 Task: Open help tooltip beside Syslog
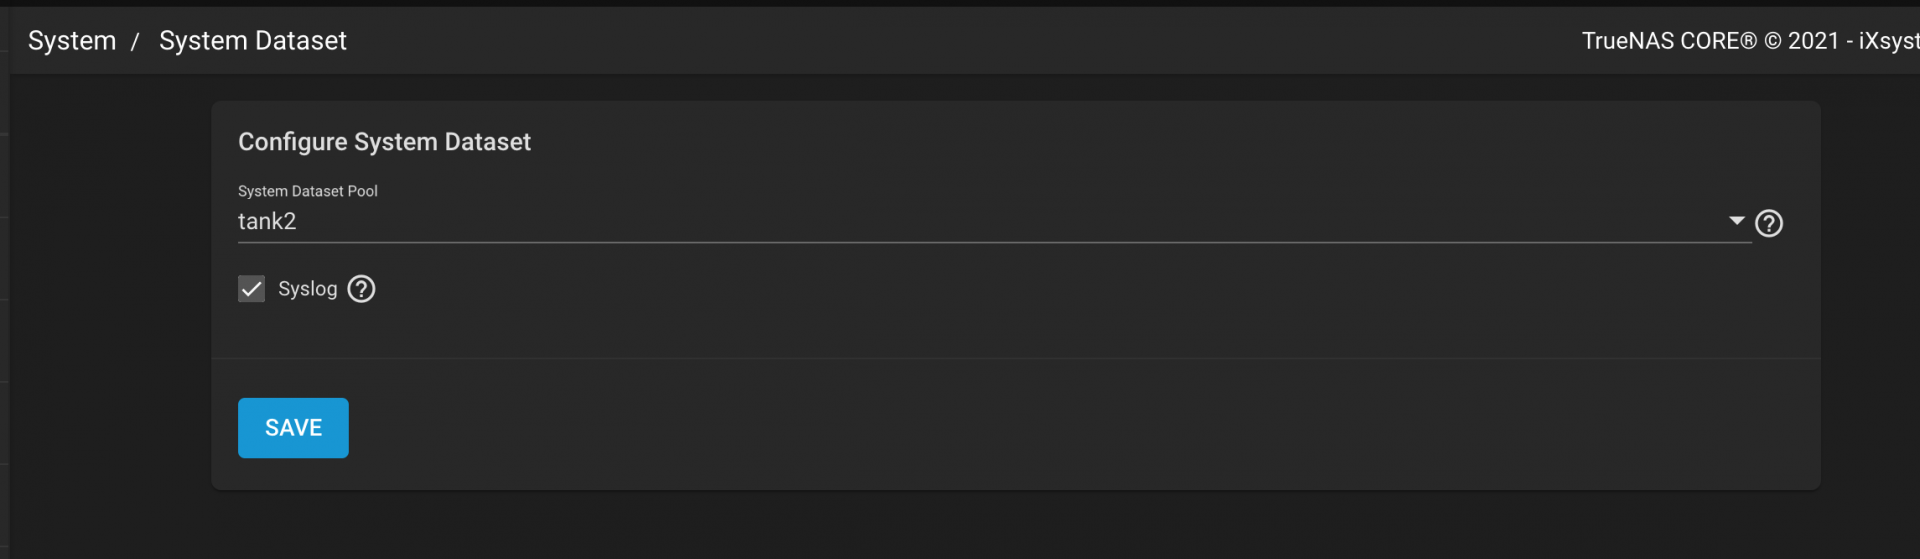pos(361,289)
